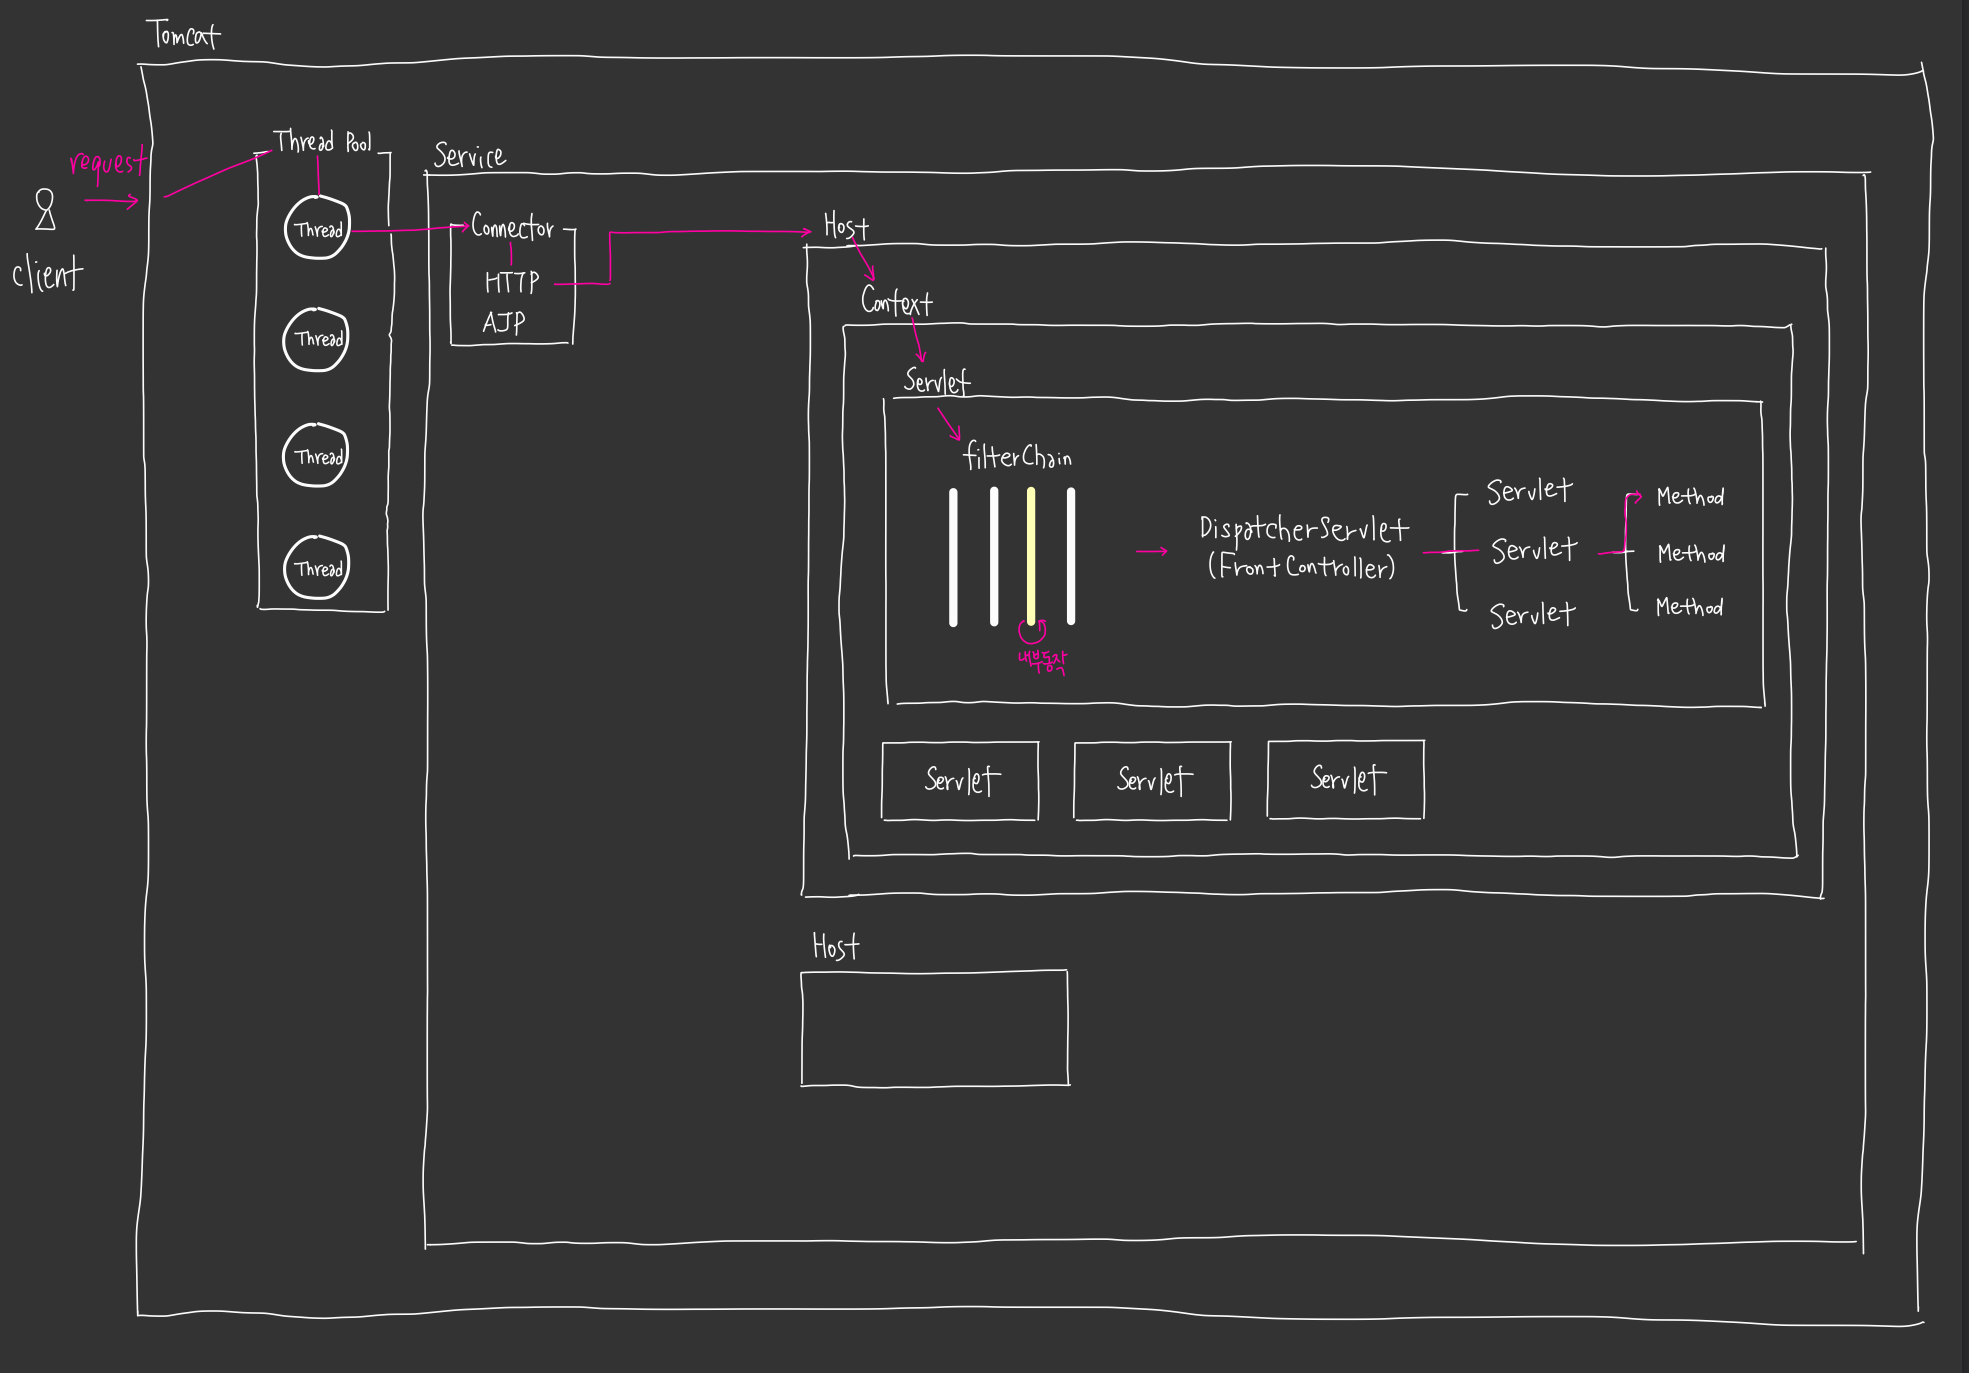Click the Context label
The width and height of the screenshot is (1969, 1373).
[896, 302]
